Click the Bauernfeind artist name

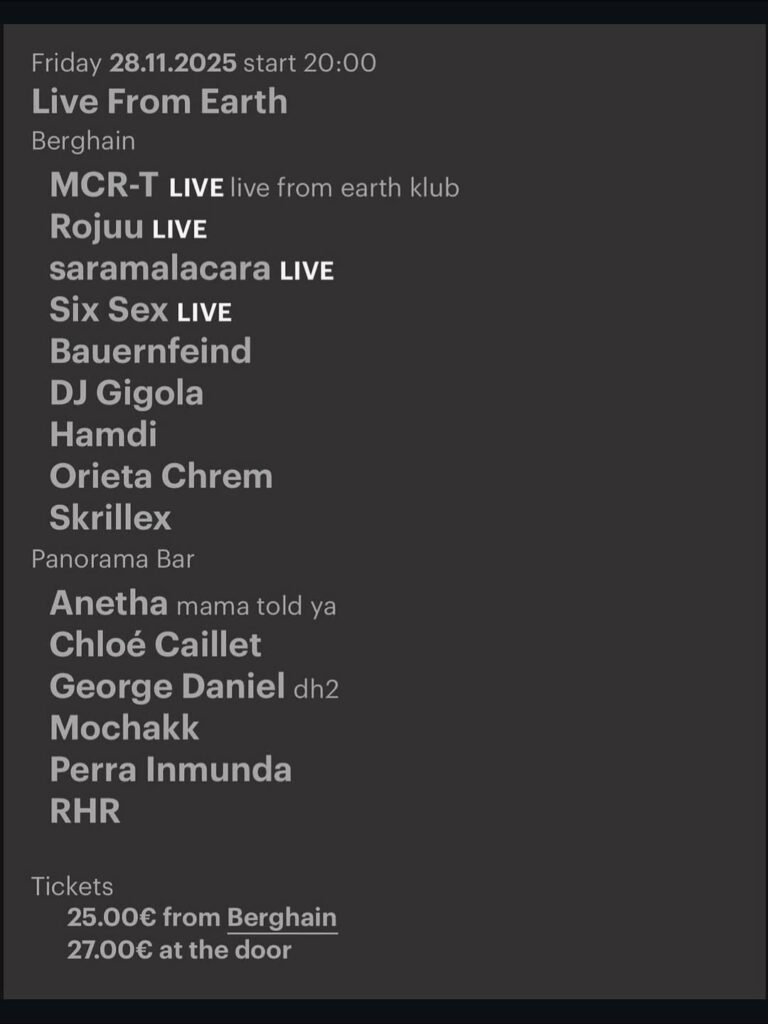coord(150,351)
